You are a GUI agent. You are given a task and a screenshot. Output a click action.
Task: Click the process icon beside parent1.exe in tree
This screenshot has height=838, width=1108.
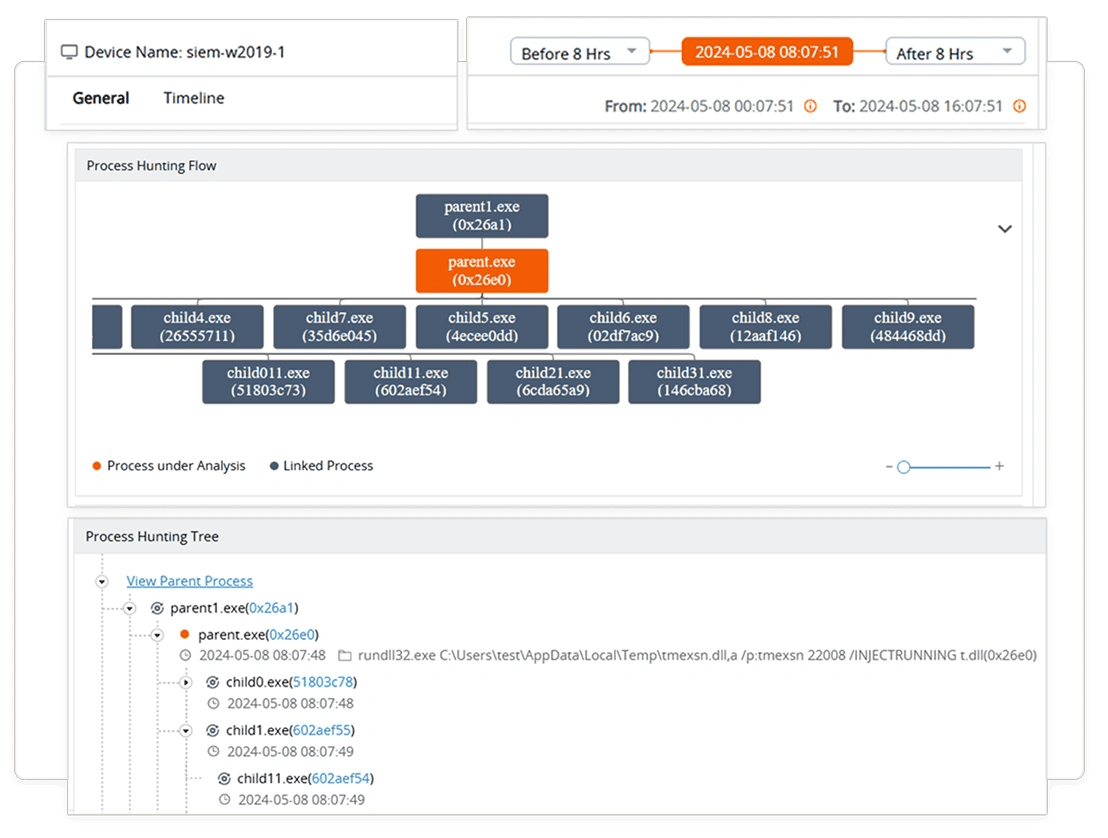pos(157,608)
